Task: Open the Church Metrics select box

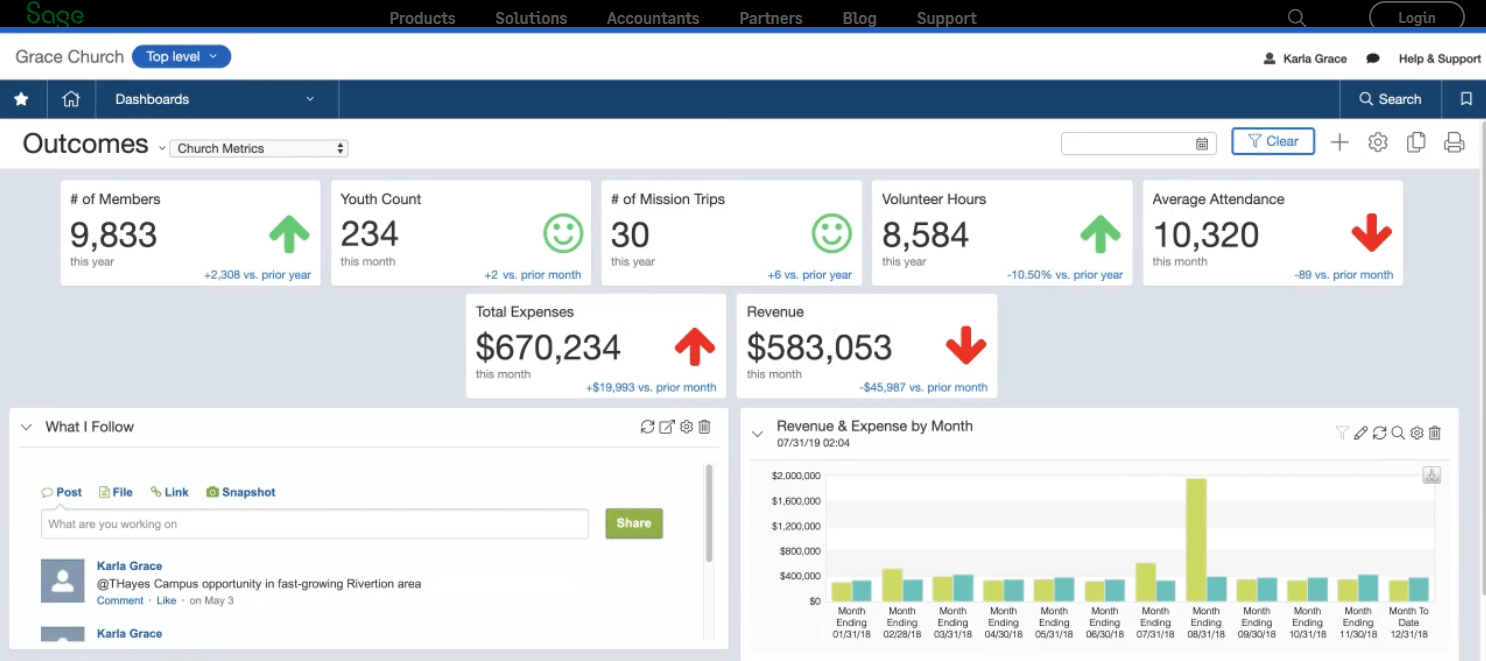Action: coord(259,148)
